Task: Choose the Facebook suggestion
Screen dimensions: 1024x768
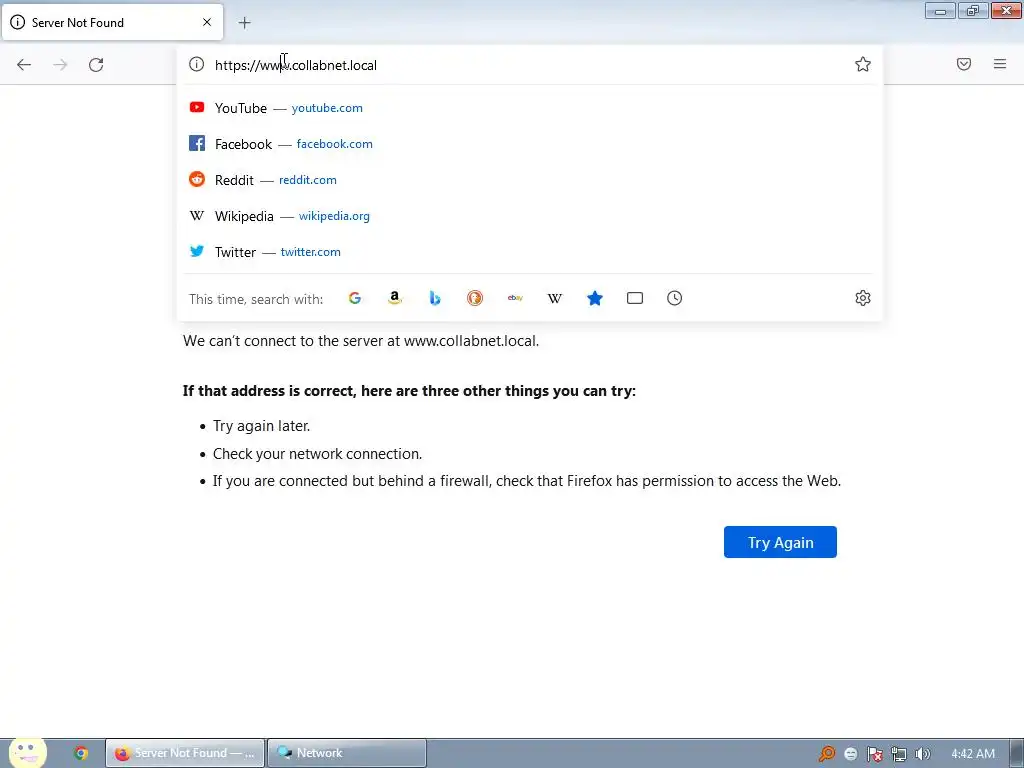Action: 530,144
